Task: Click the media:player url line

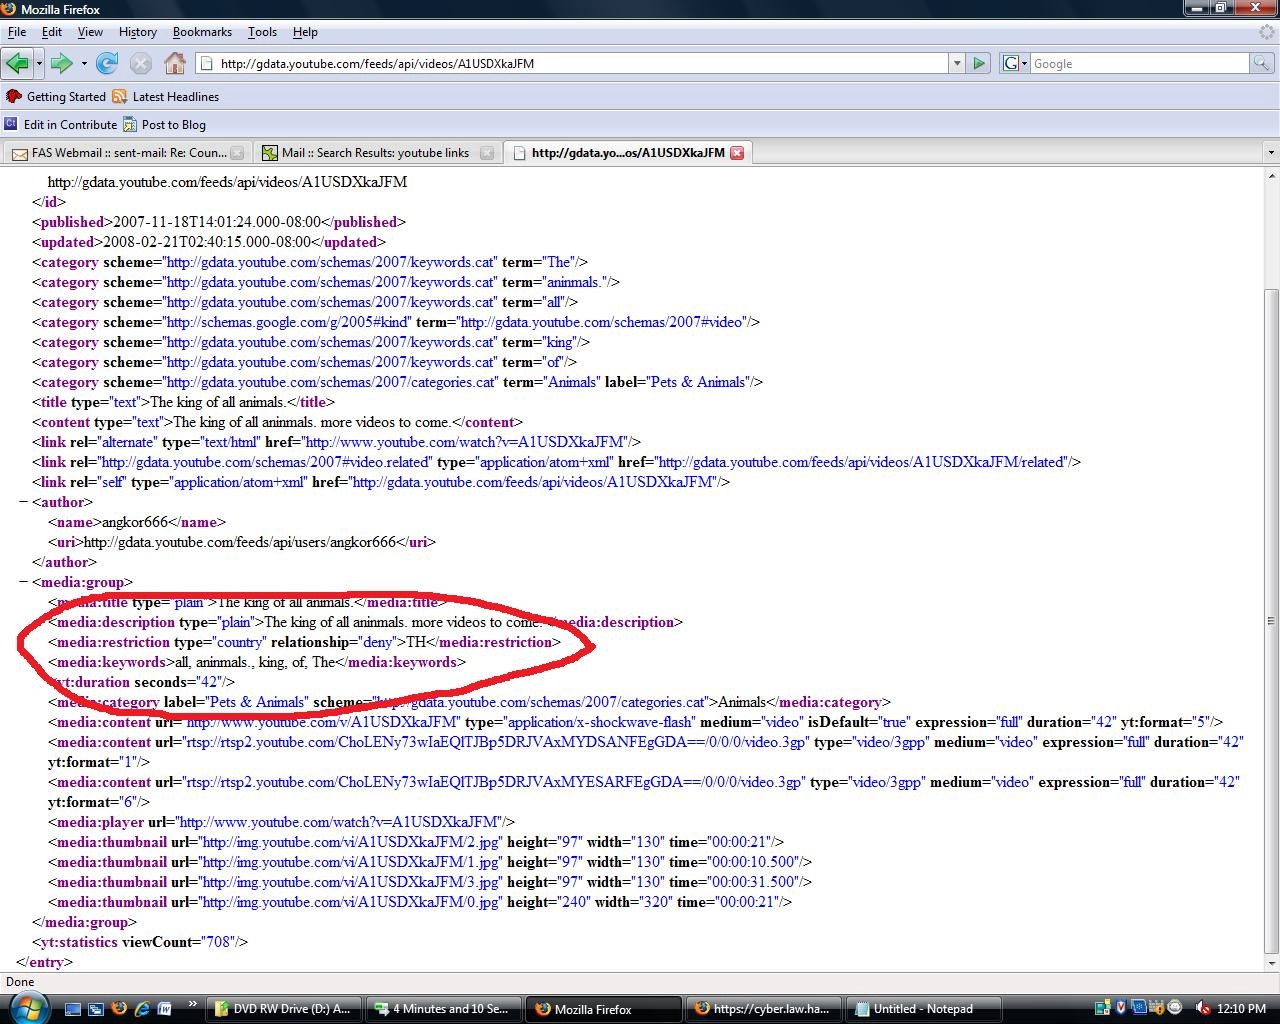Action: click(281, 822)
